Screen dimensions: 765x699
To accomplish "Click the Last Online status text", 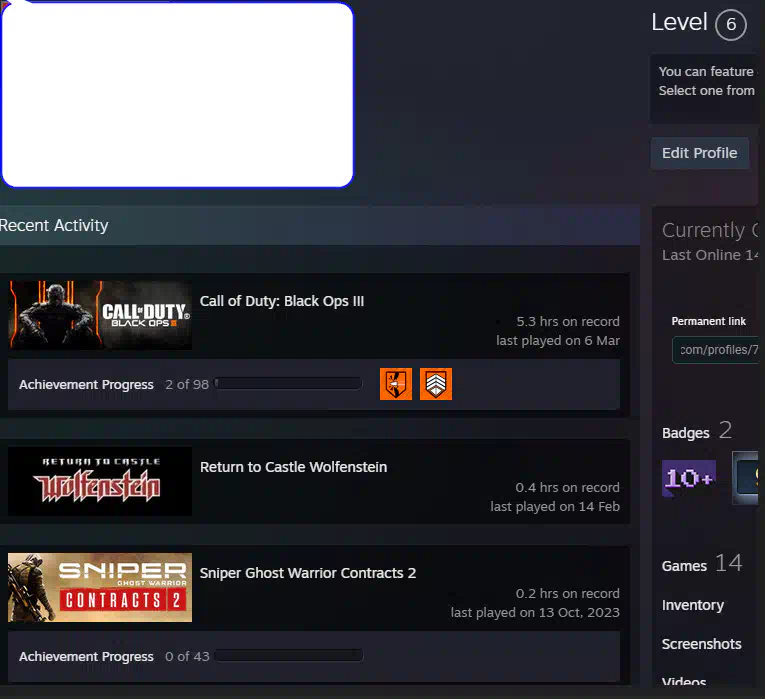I will 710,255.
